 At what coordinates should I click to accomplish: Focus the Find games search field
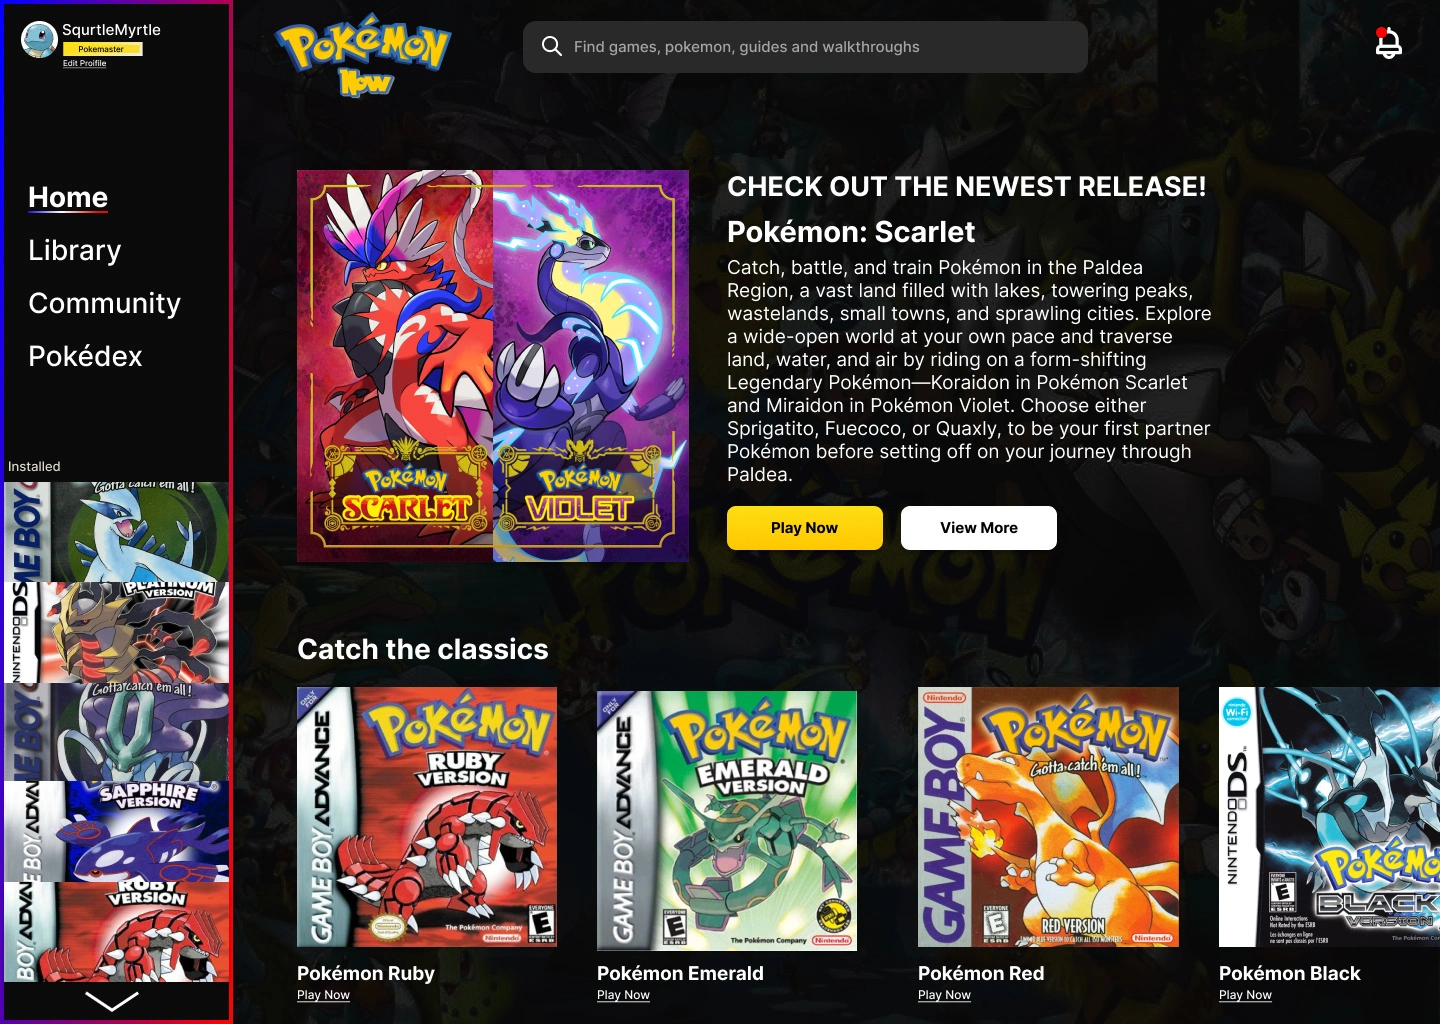pyautogui.click(x=805, y=47)
